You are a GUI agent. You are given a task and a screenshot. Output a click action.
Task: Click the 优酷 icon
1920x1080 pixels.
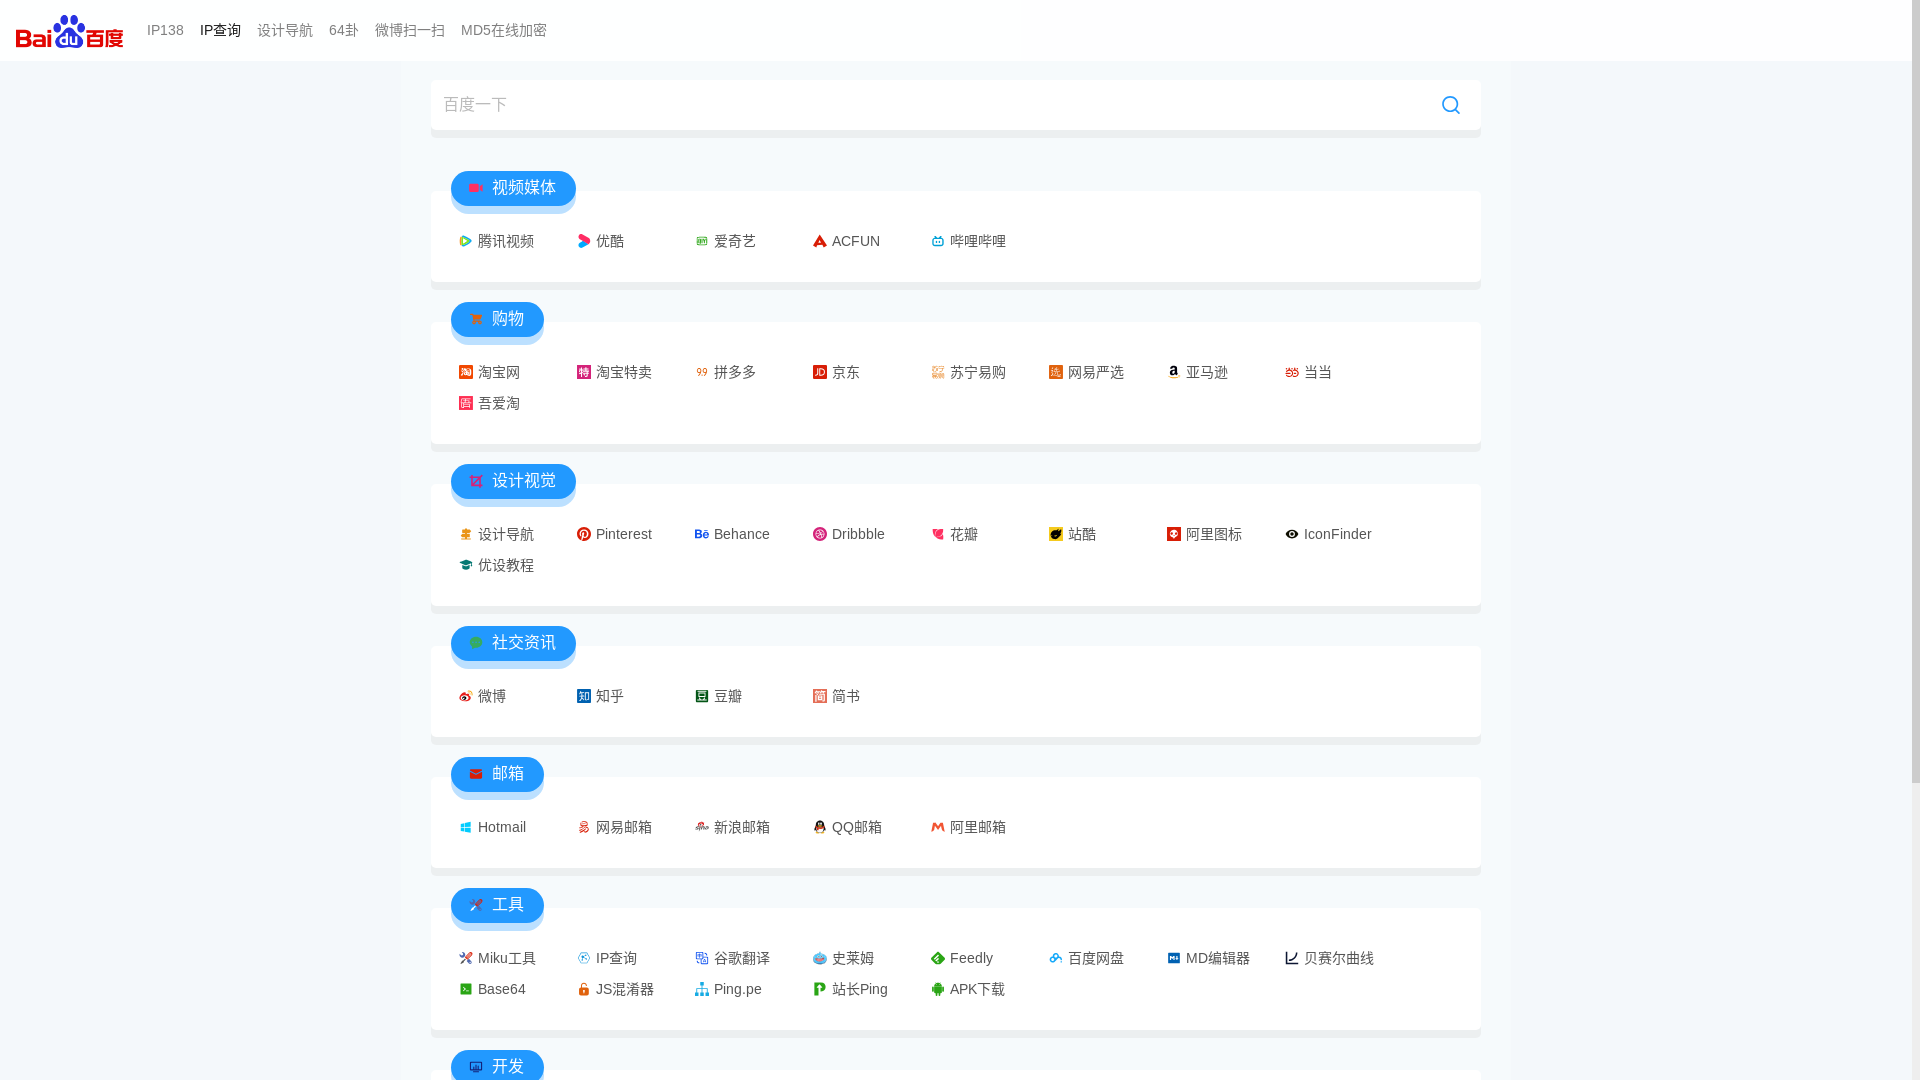click(x=584, y=241)
